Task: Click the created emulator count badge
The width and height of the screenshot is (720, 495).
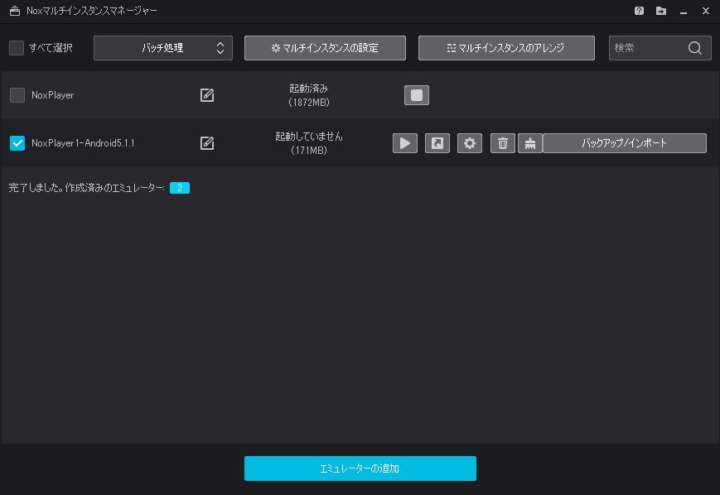Action: point(180,188)
